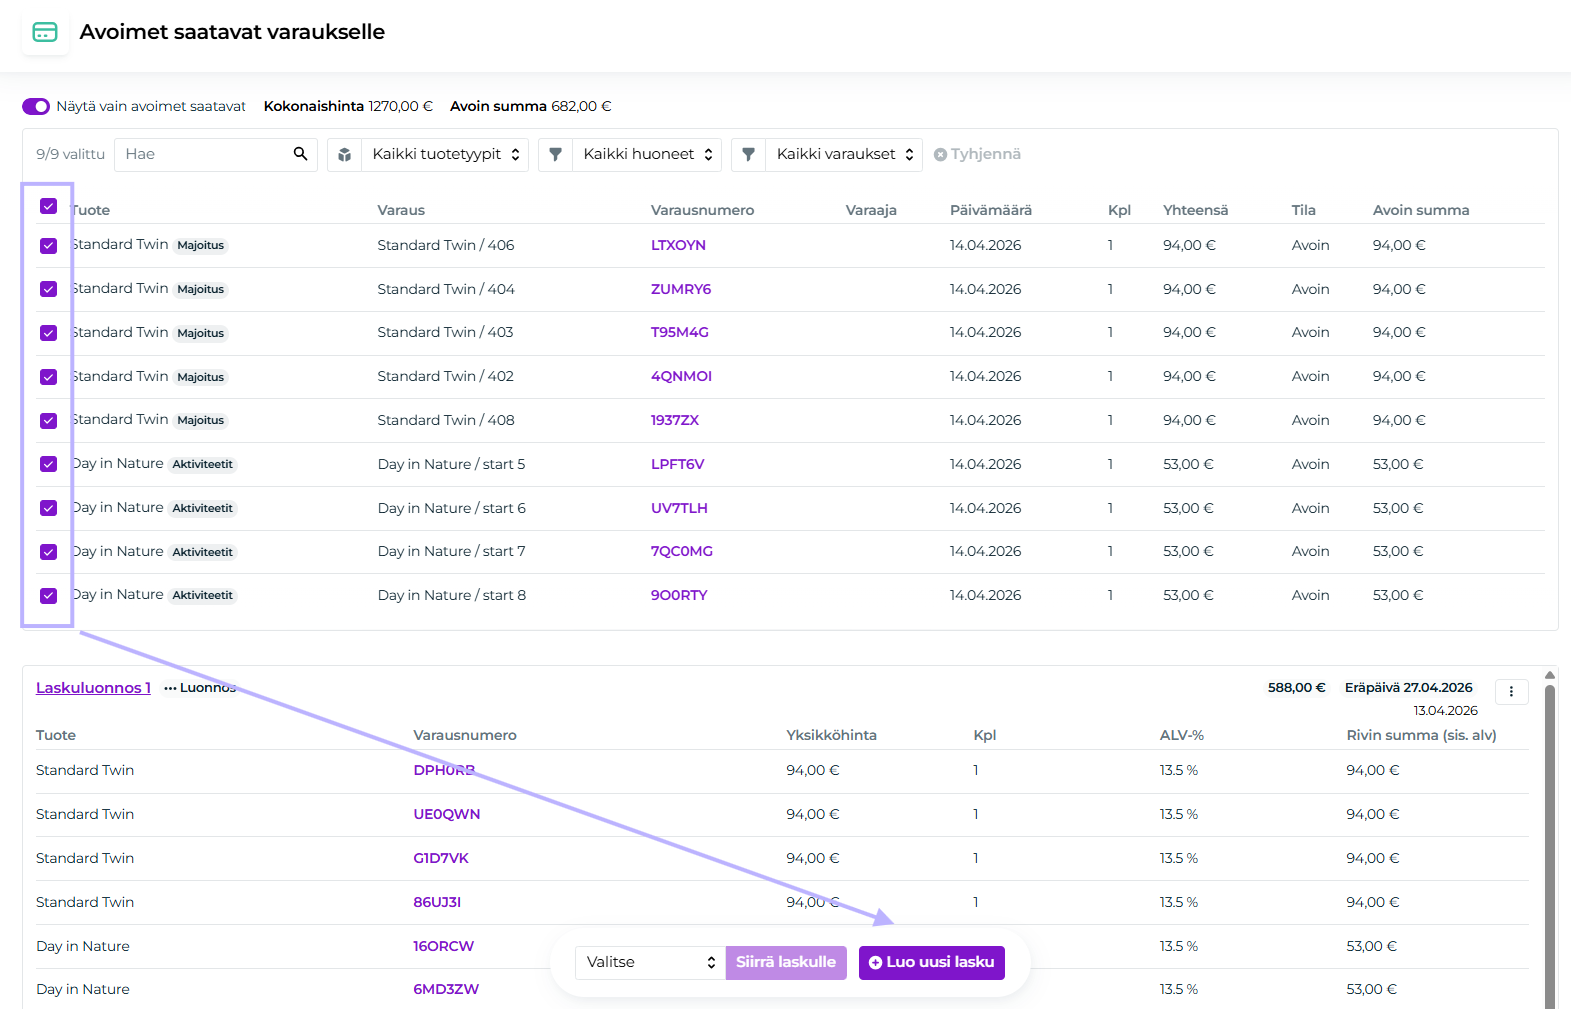Toggle Näytä vain avoimet saatavat switch
Screen dimensions: 1571x1009
[x=36, y=106]
